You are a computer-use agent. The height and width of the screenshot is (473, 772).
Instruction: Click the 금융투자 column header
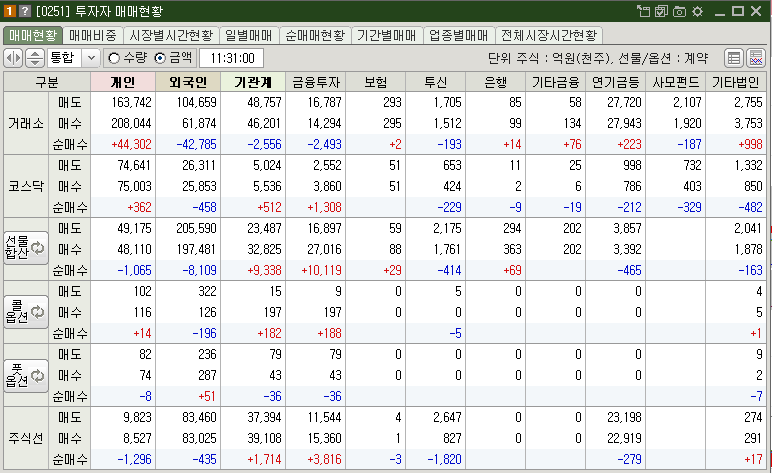click(x=316, y=82)
